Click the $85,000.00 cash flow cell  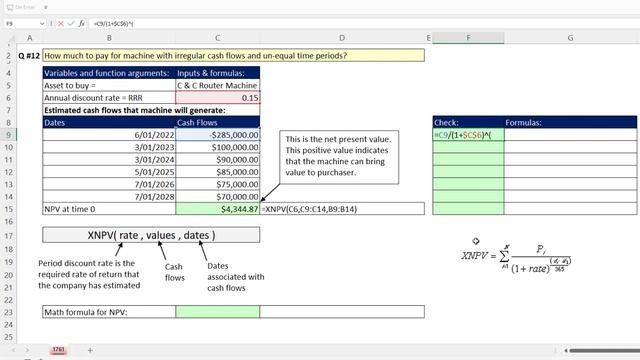pos(218,172)
